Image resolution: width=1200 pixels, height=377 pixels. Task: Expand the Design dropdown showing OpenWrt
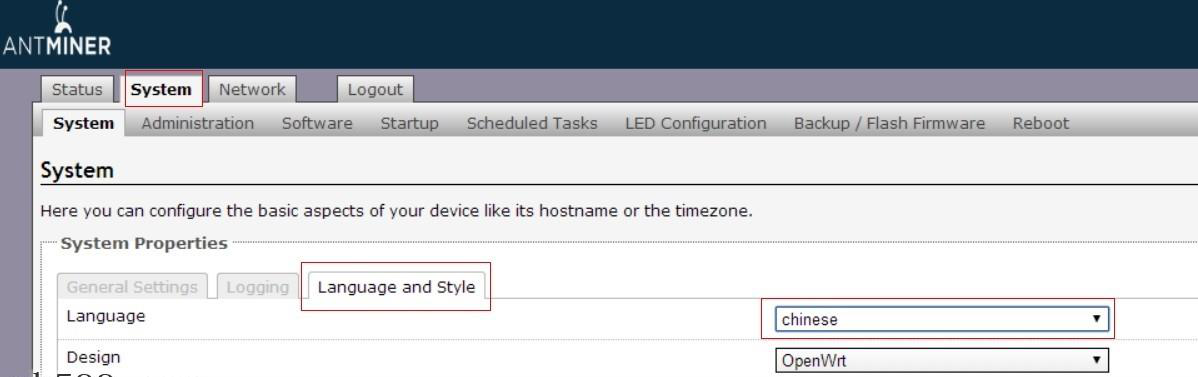(x=943, y=359)
